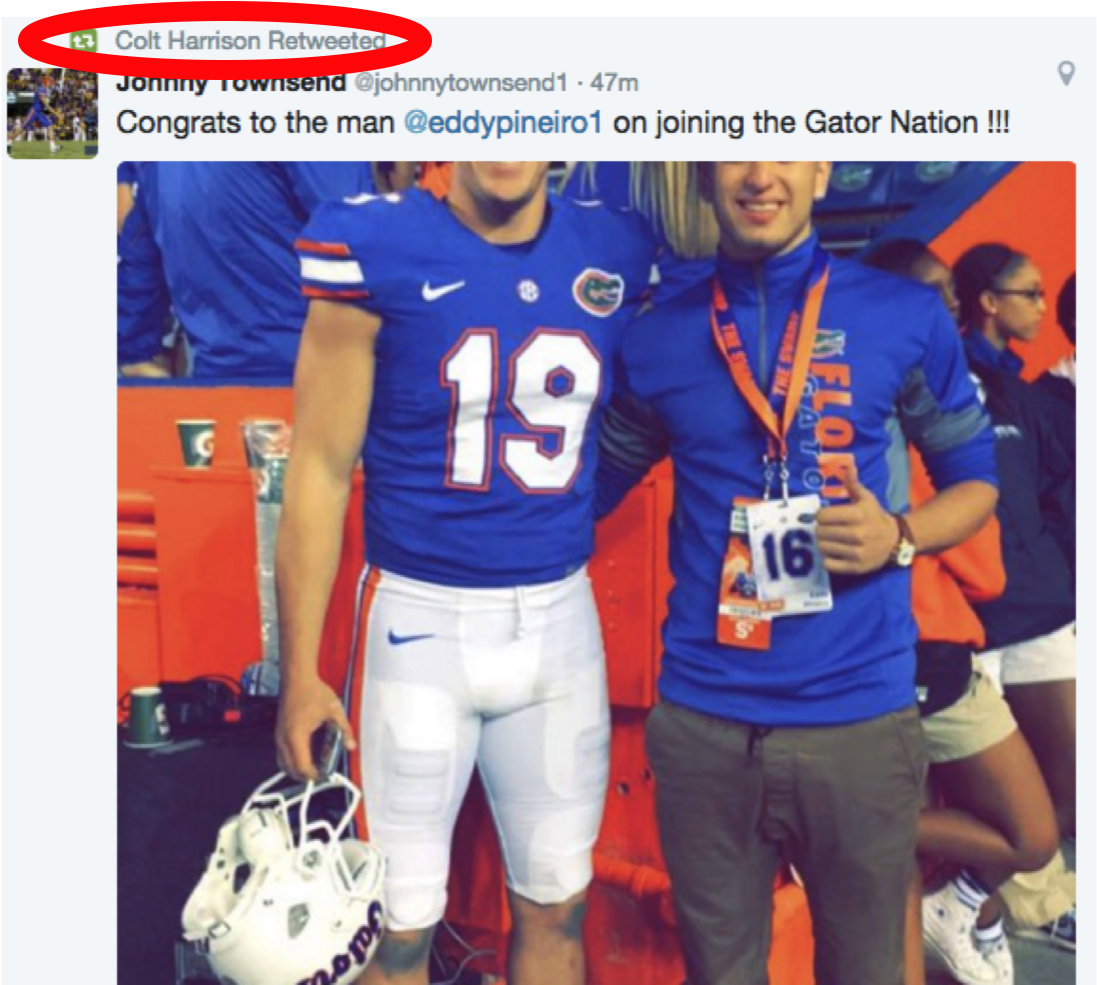Open Johnny Townsend's profile avatar thumbnail
The height and width of the screenshot is (985, 1097).
[x=52, y=113]
